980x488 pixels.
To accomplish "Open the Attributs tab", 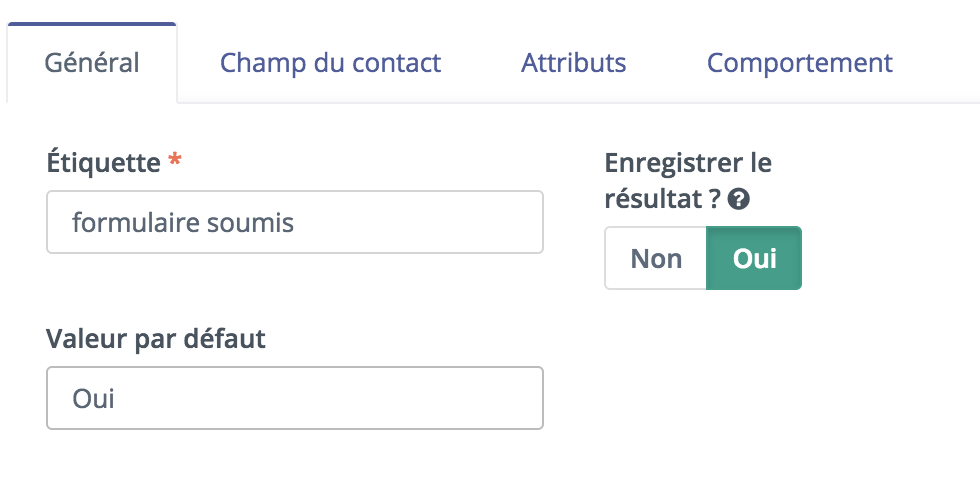I will pos(574,63).
